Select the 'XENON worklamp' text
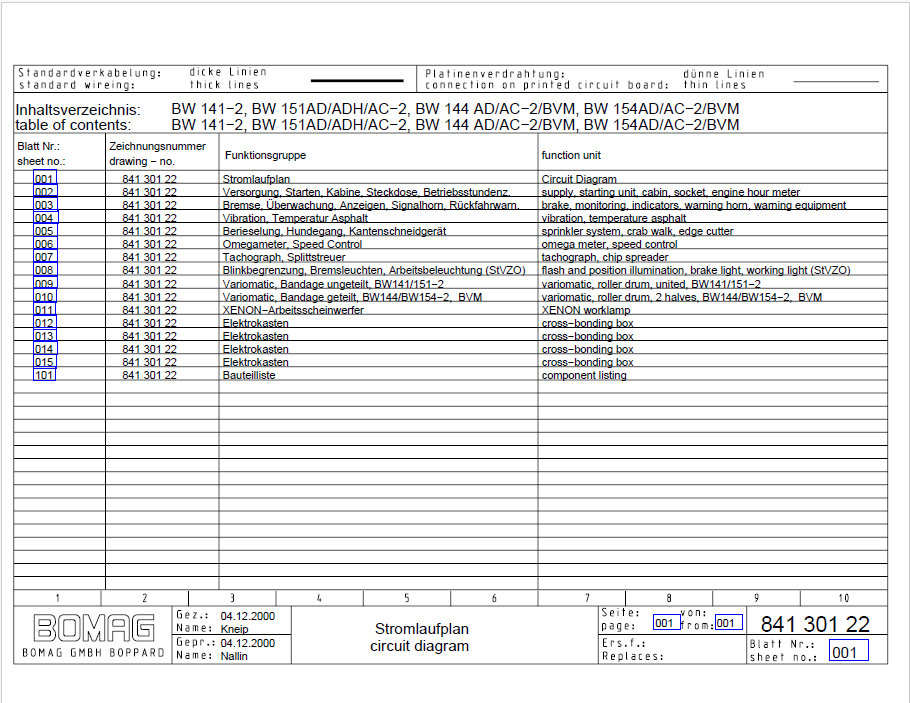Image resolution: width=910 pixels, height=703 pixels. [586, 310]
